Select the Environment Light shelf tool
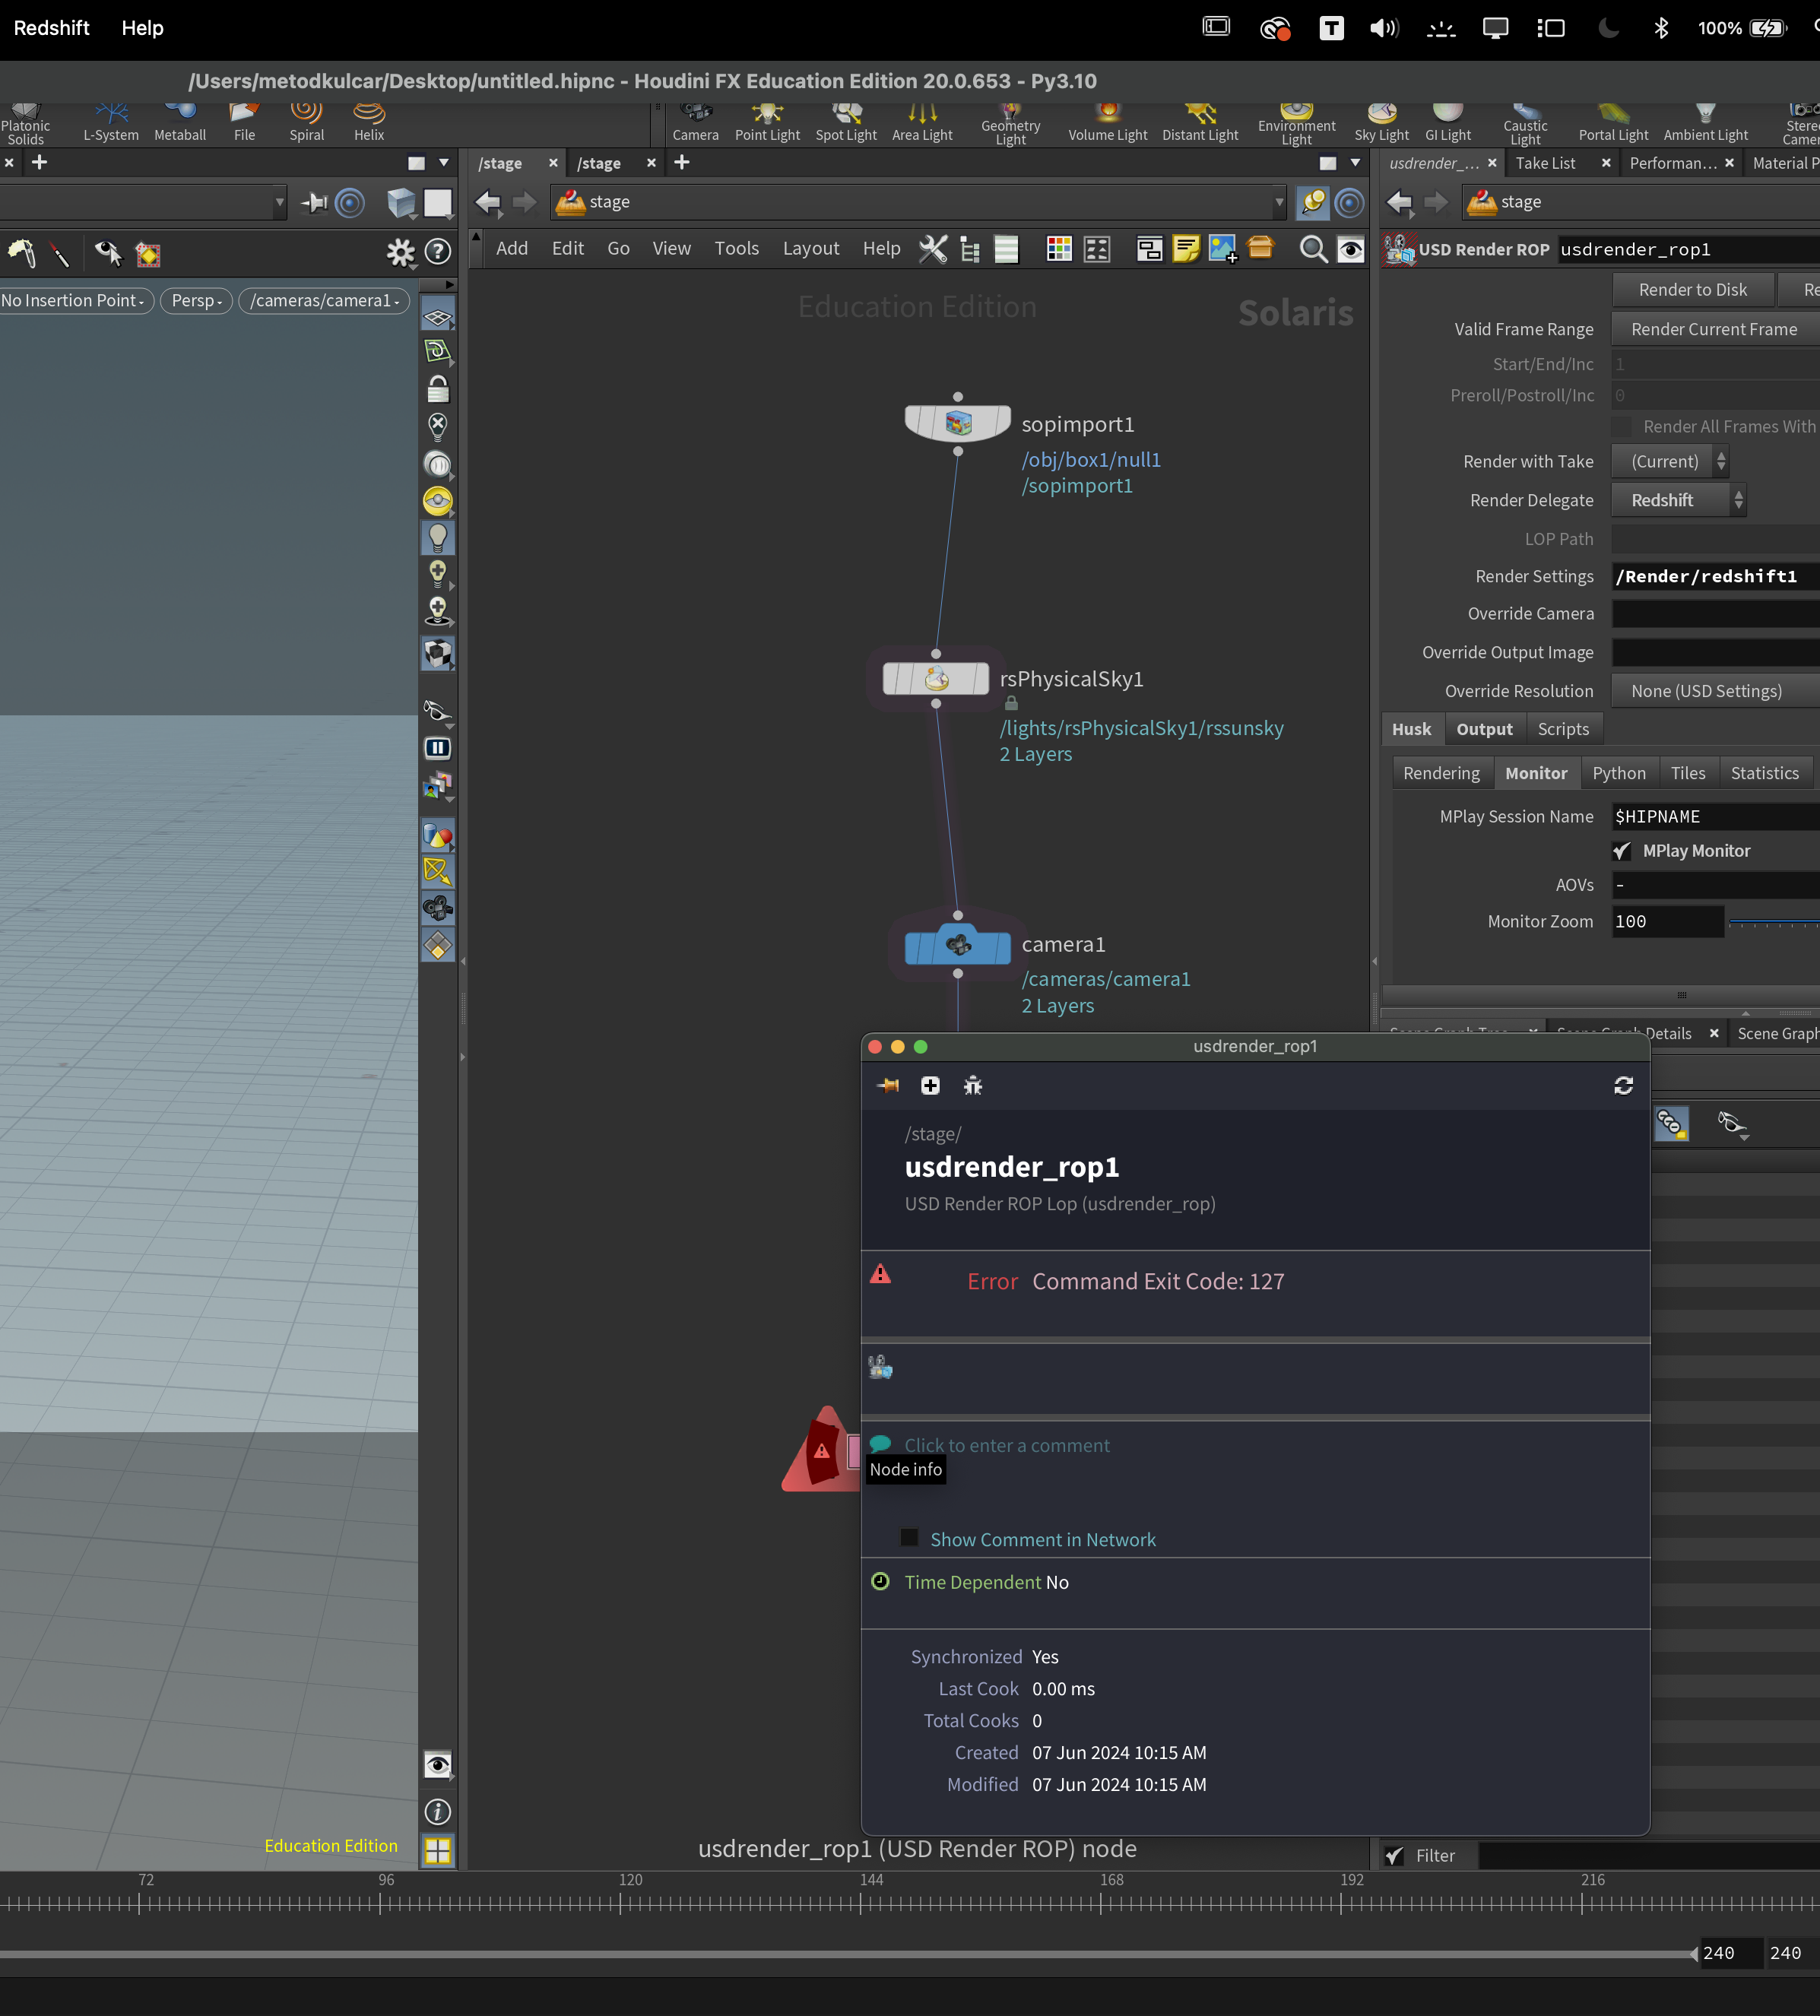Screen dimensions: 1820x2016 point(1297,120)
